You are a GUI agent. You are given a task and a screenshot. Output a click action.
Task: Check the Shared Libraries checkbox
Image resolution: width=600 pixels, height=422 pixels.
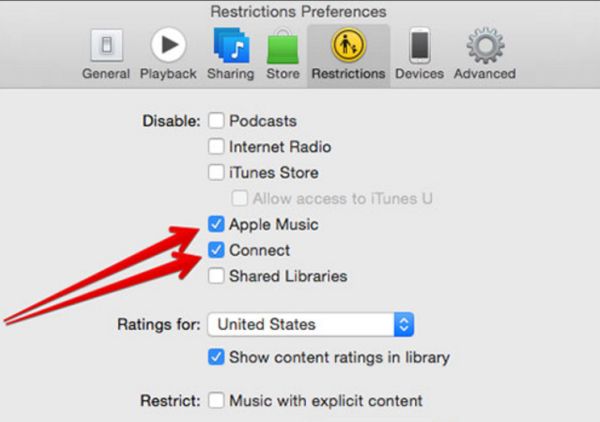coord(216,276)
